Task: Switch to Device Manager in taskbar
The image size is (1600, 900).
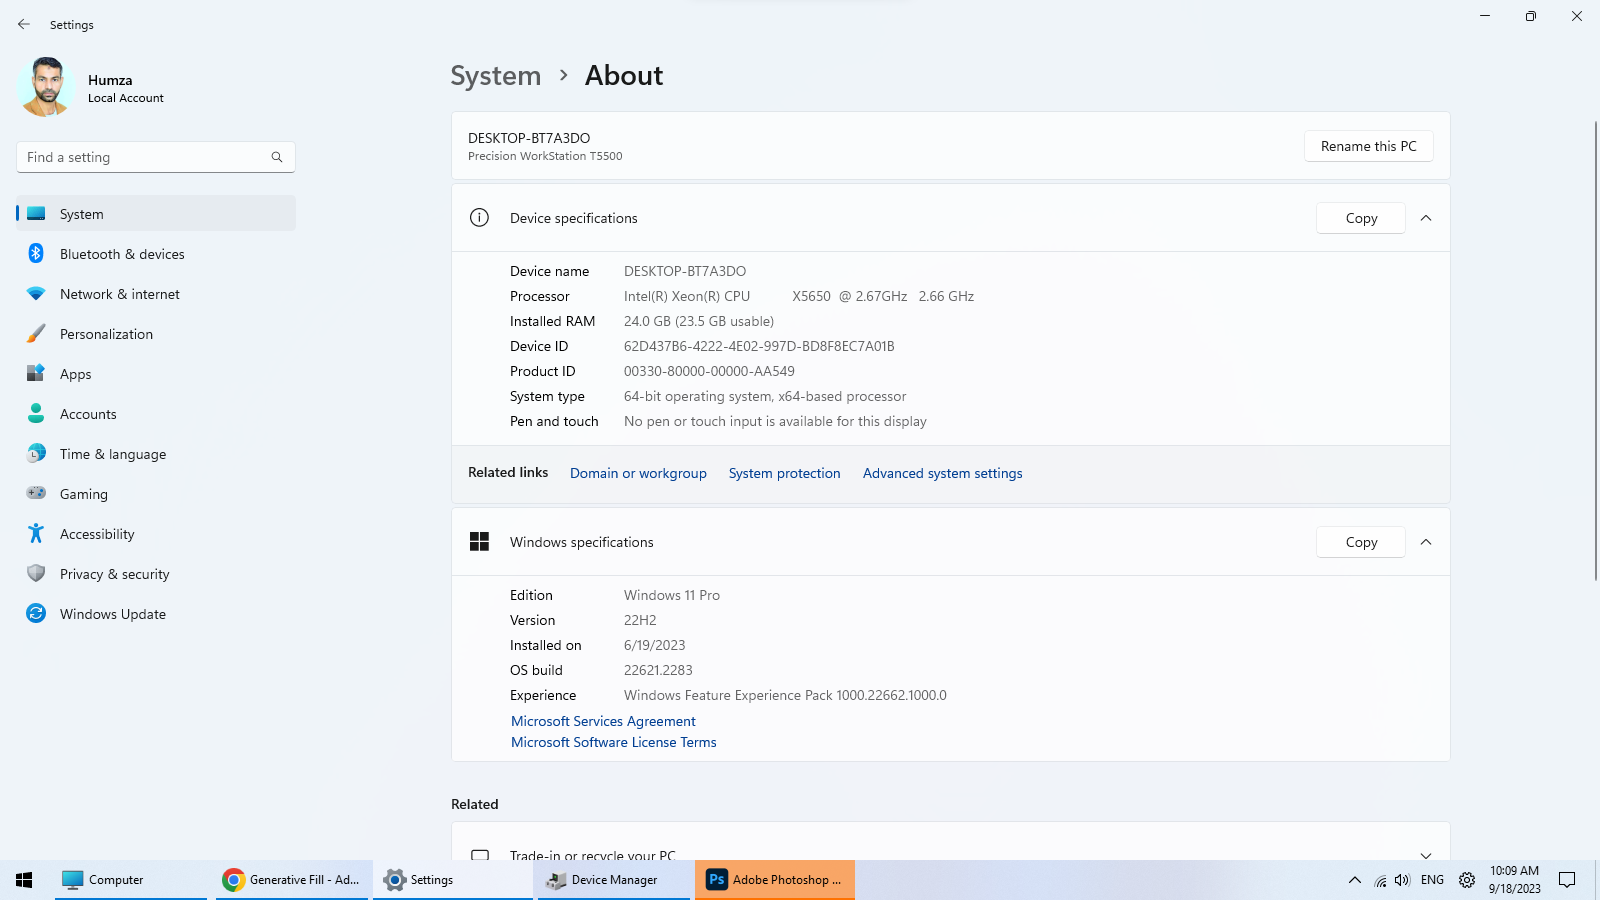Action: [x=614, y=880]
